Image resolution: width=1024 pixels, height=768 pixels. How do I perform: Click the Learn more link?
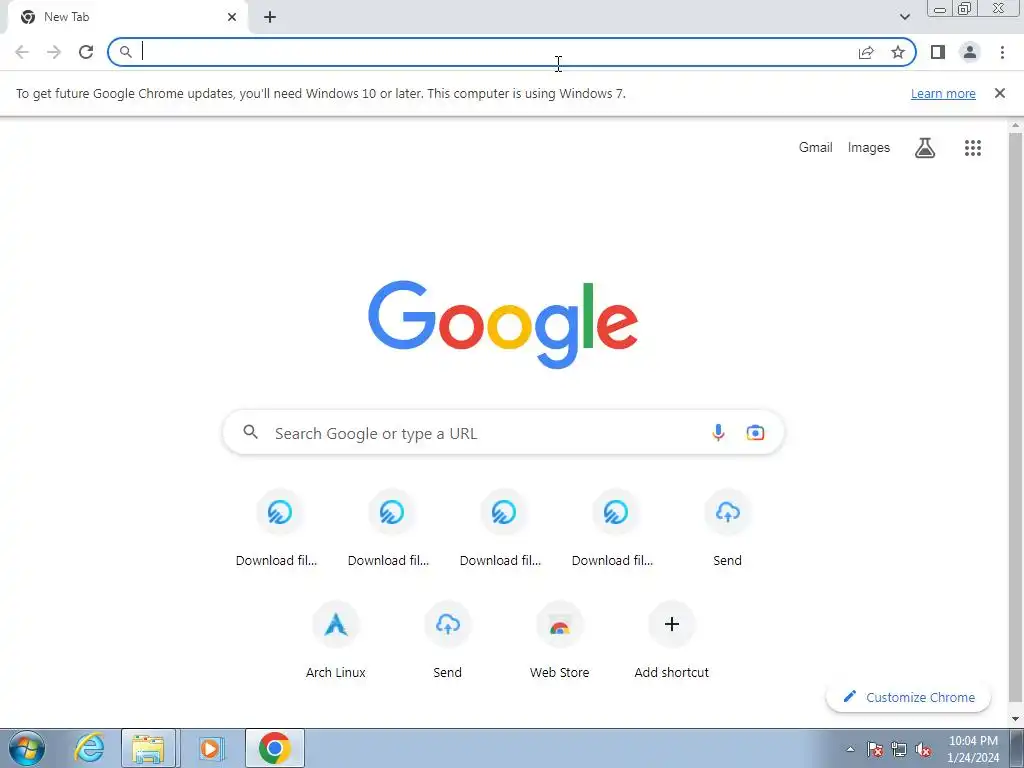[943, 93]
